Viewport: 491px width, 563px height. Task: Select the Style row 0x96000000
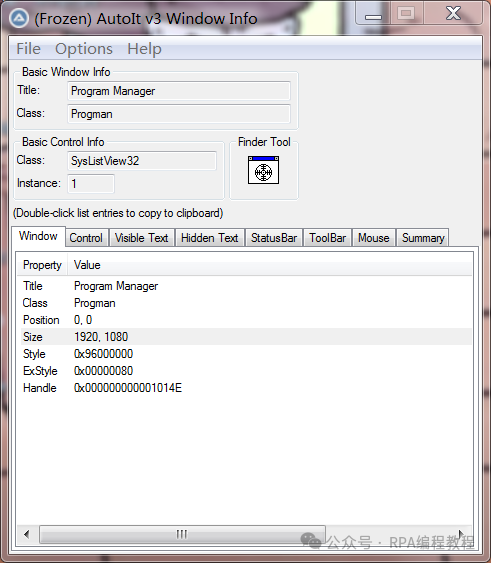click(x=246, y=354)
